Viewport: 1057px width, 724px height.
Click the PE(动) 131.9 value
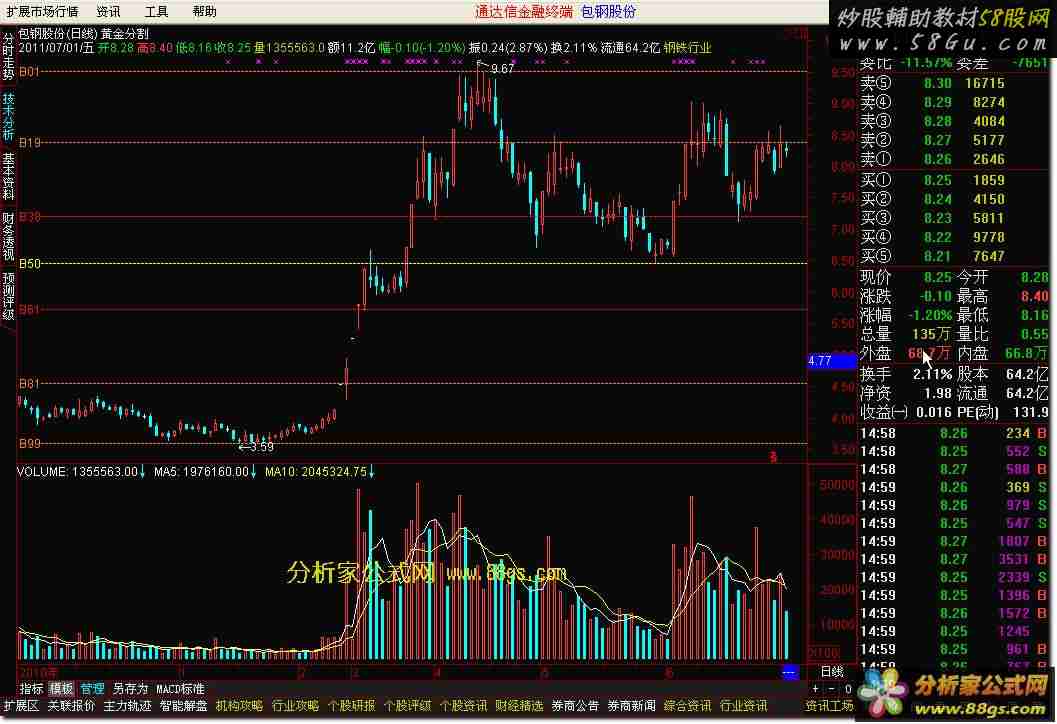click(1031, 411)
